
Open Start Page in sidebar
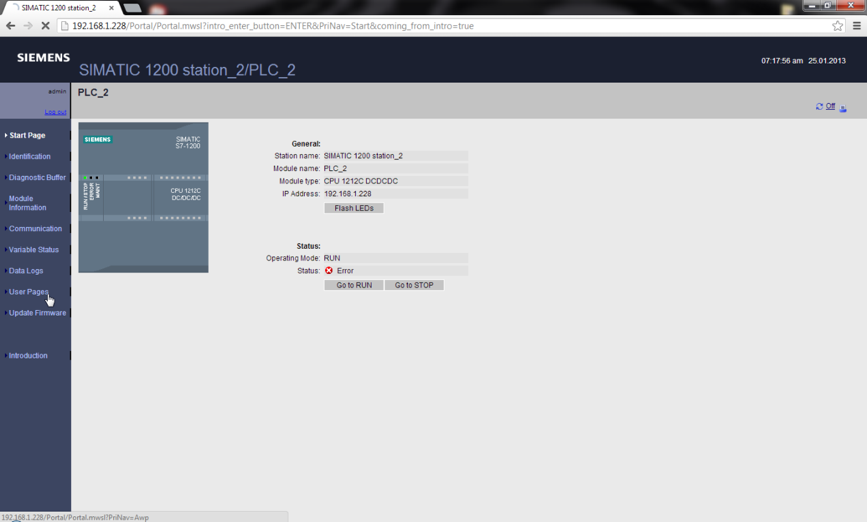(27, 135)
